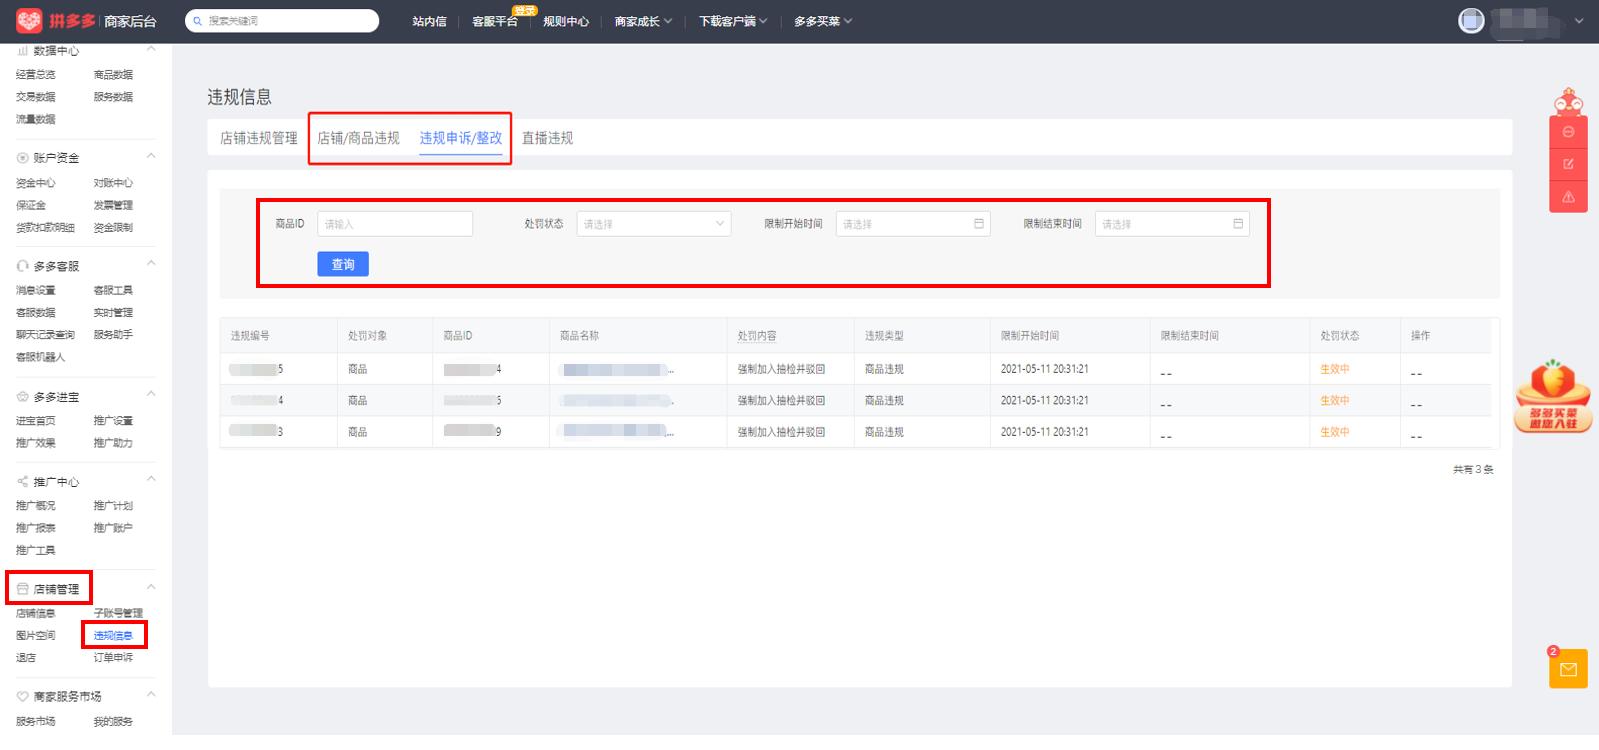Click the 商品ID input field
The height and width of the screenshot is (750, 1599).
[x=394, y=224]
